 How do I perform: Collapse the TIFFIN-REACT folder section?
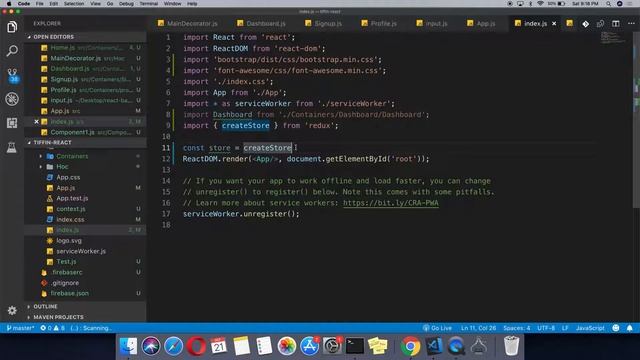click(x=85, y=142)
